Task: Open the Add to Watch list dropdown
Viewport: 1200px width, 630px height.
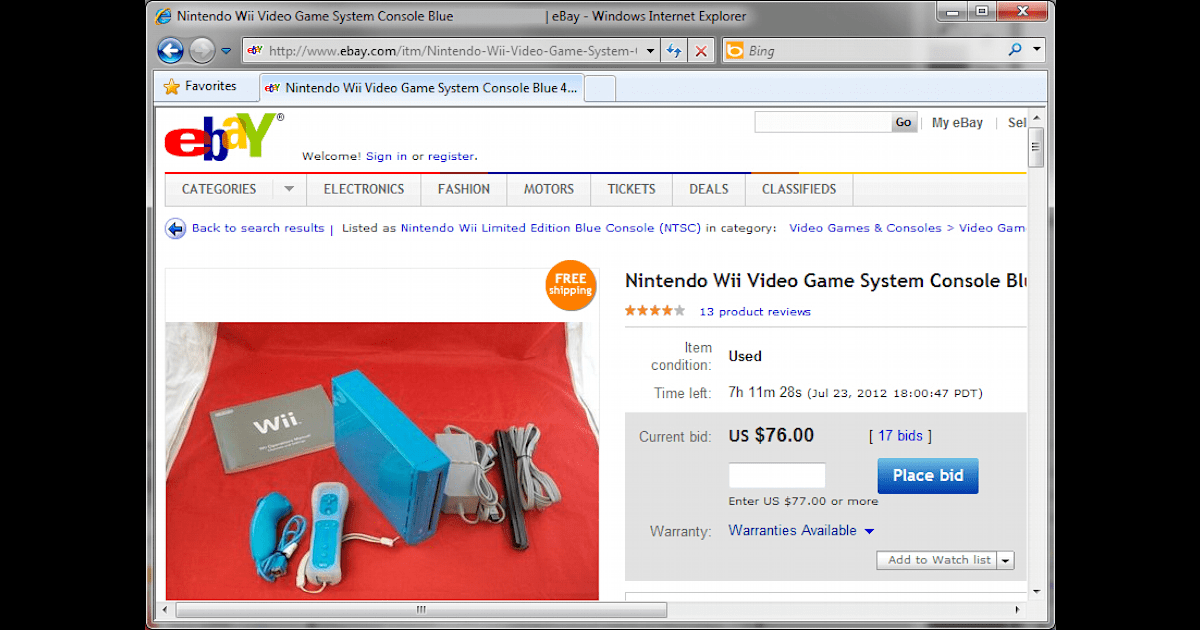Action: tap(1007, 560)
